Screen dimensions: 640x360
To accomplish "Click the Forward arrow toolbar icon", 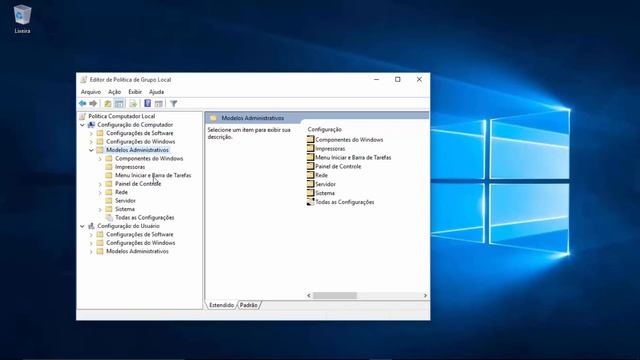I will click(x=93, y=104).
